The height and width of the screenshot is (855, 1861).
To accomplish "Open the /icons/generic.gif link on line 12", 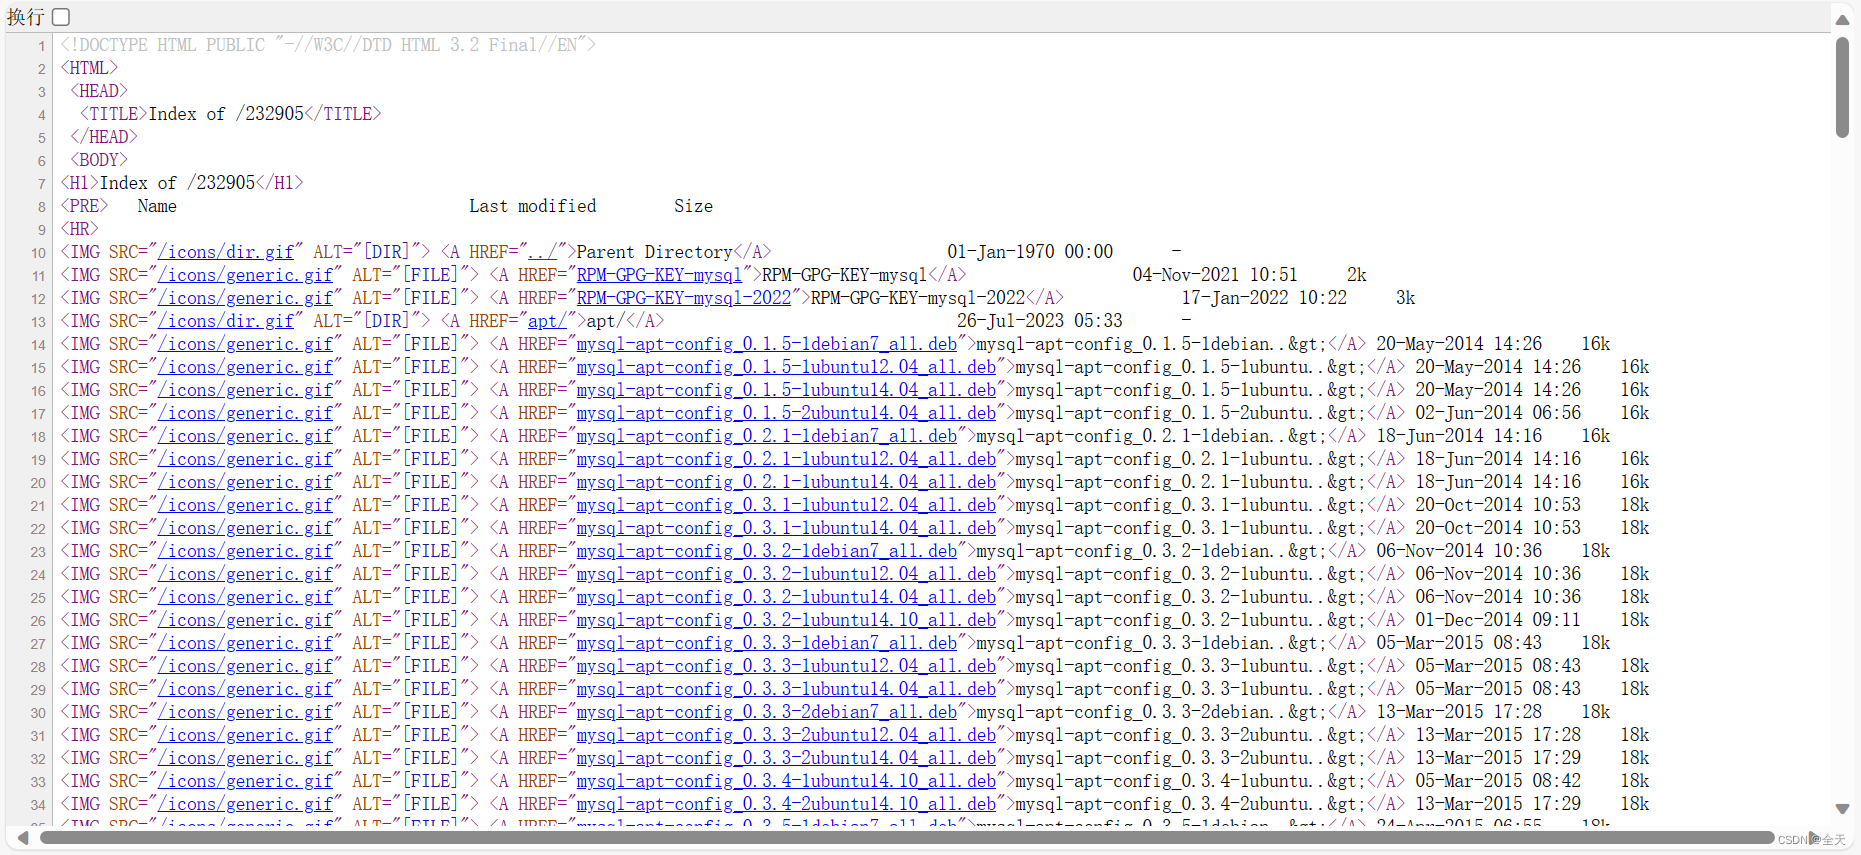I will (x=246, y=298).
